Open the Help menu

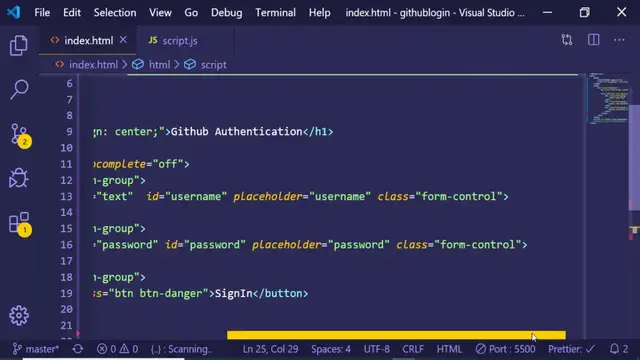(320, 13)
